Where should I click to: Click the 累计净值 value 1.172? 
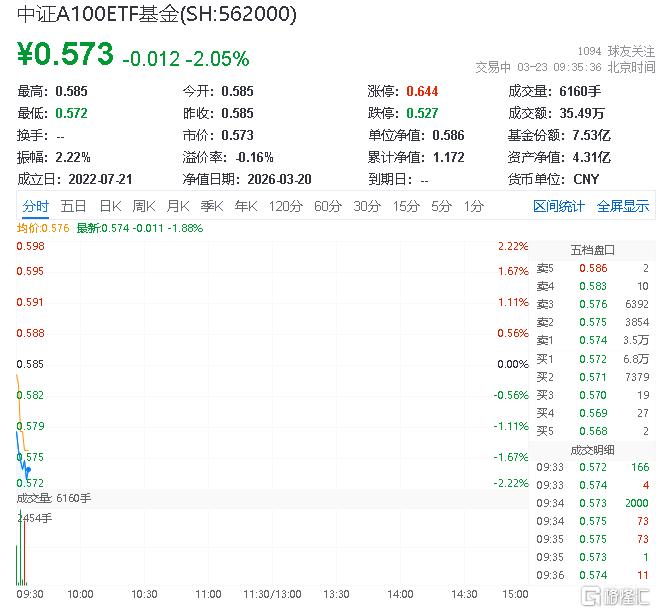(x=448, y=158)
